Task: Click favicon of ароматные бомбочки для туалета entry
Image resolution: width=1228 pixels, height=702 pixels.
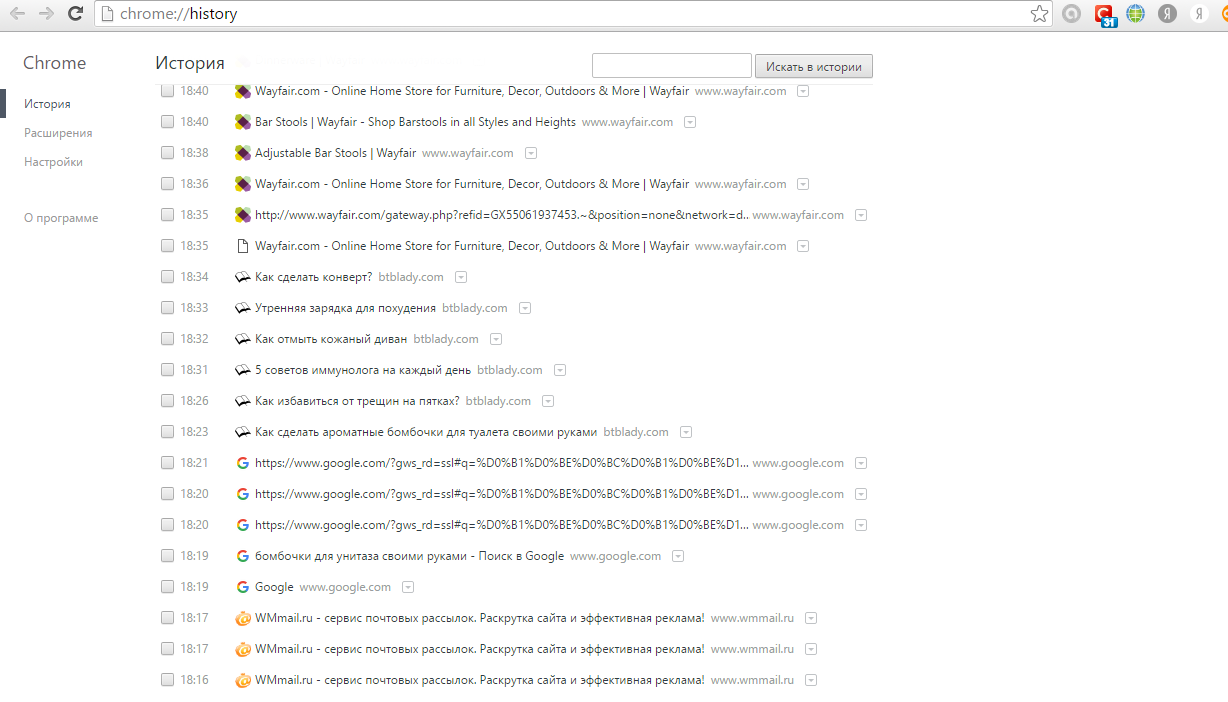Action: coord(242,432)
